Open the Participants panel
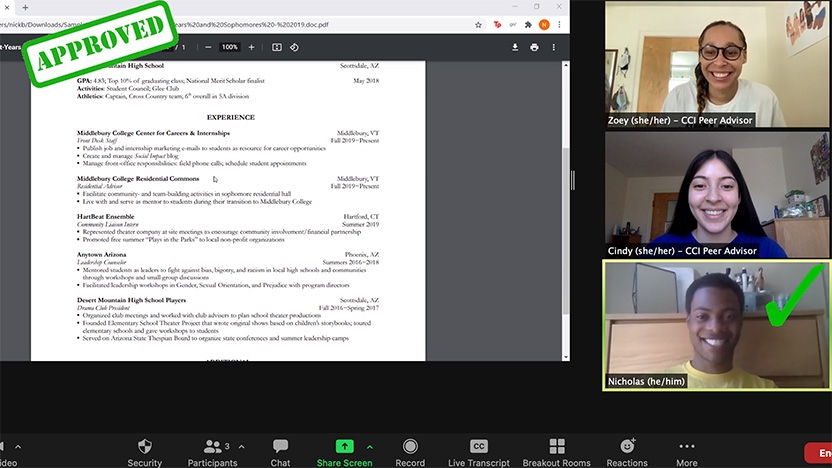 212,453
